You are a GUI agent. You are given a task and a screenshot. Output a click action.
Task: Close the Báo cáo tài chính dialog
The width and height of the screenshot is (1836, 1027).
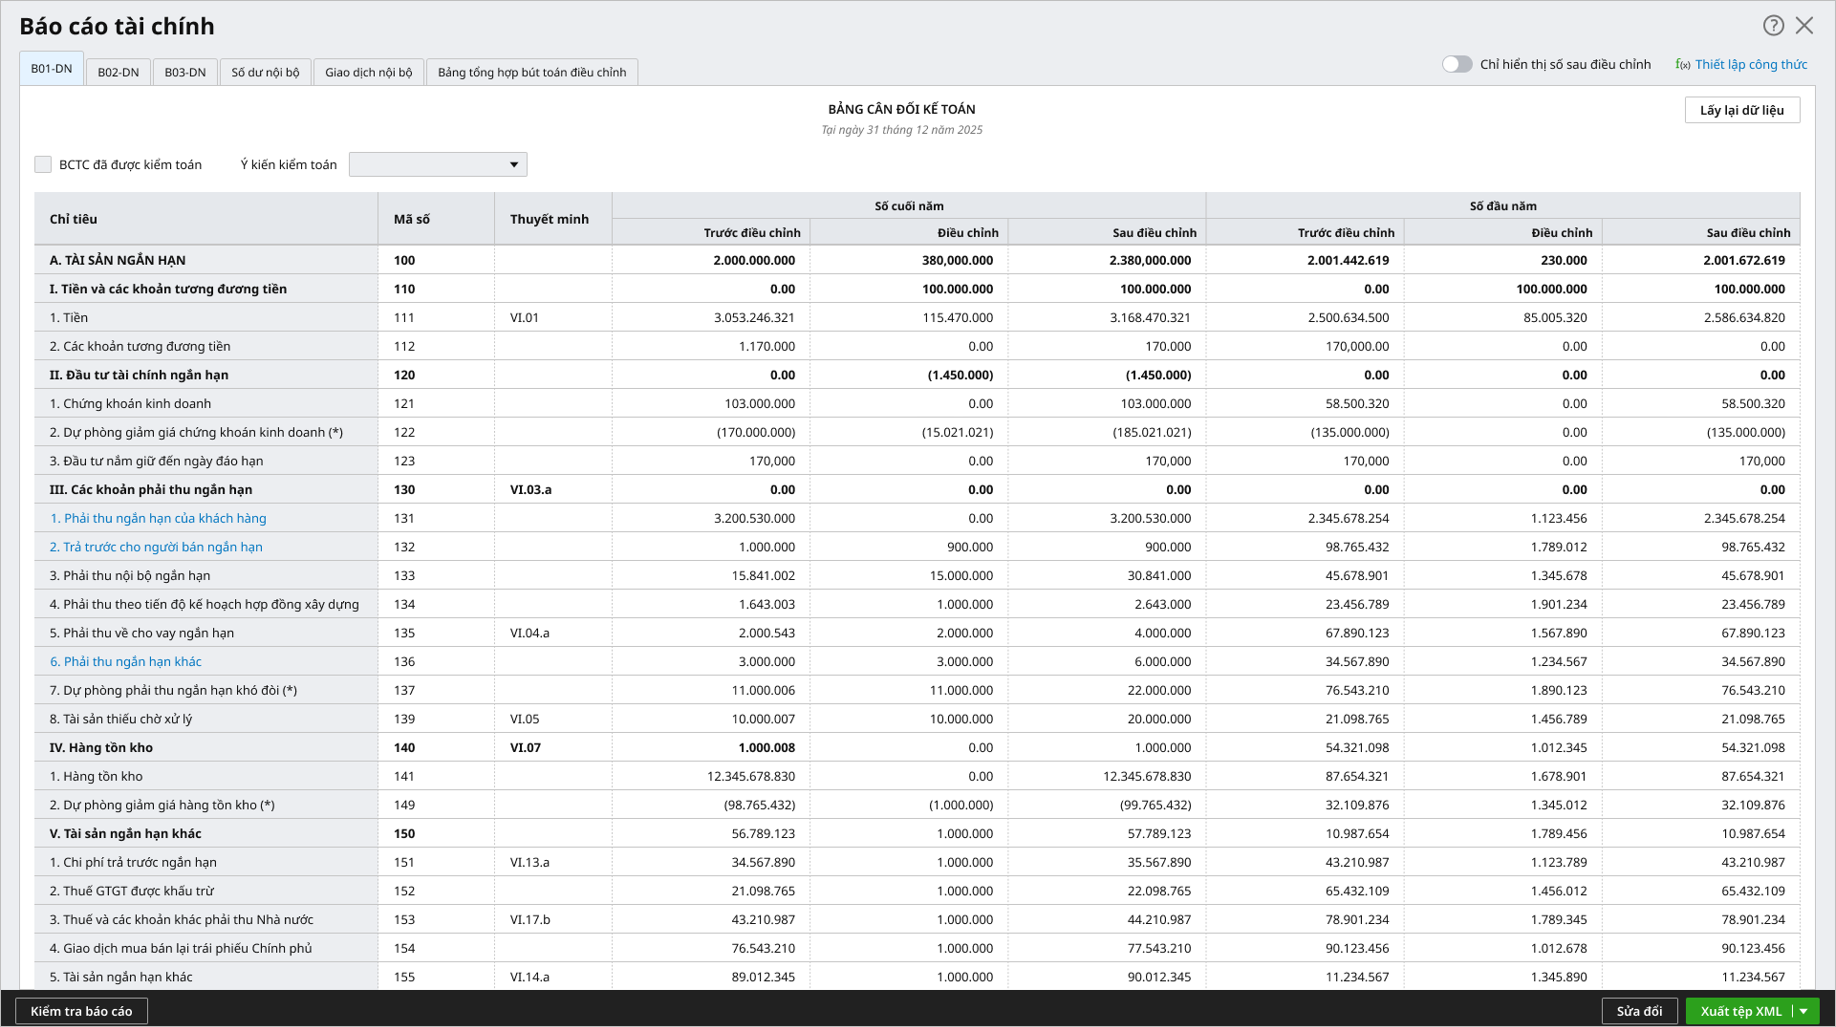[x=1804, y=26]
